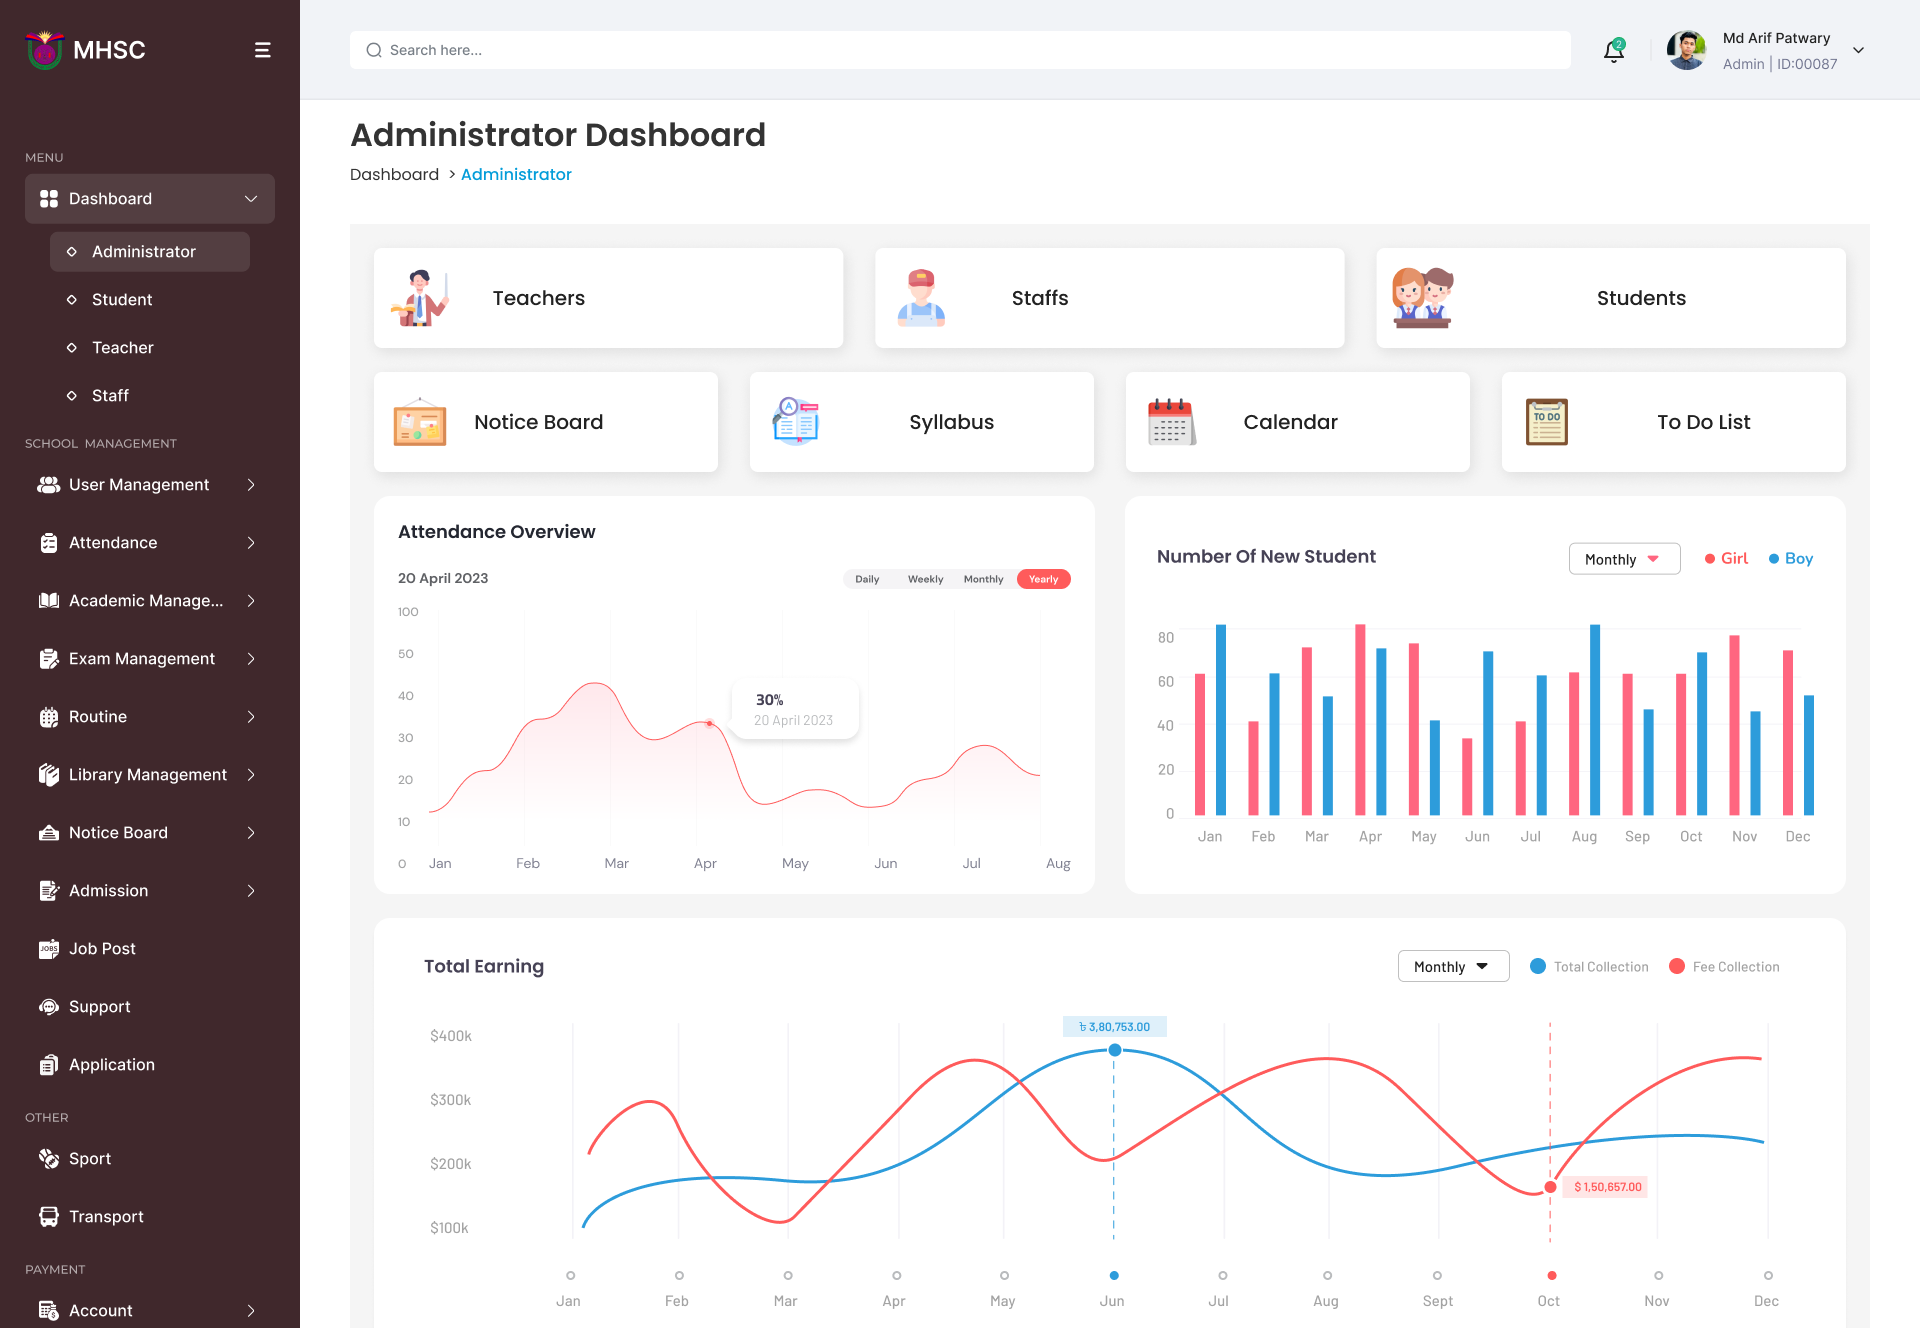Screen dimensions: 1920x1328
Task: Open the Dashboard breadcrumb link
Action: tap(394, 174)
